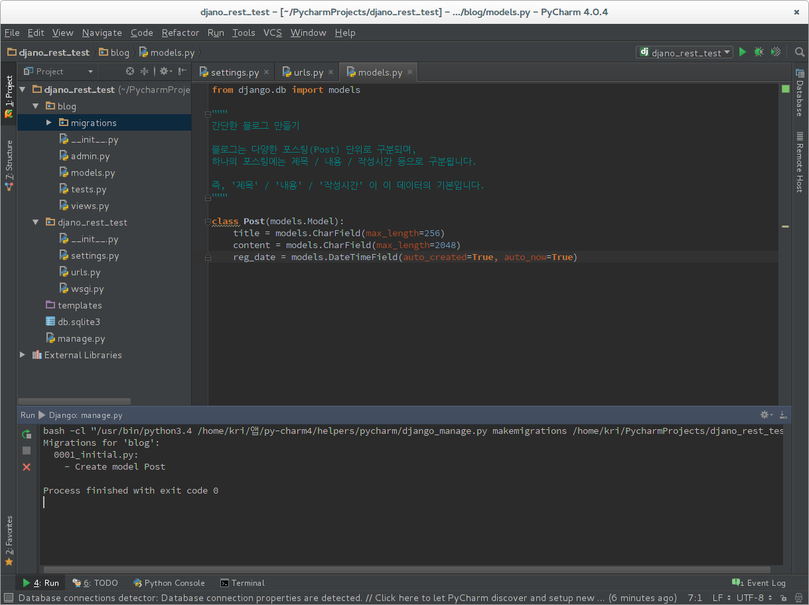Open the Database side panel
Image resolution: width=809 pixels, height=605 pixels.
point(800,93)
